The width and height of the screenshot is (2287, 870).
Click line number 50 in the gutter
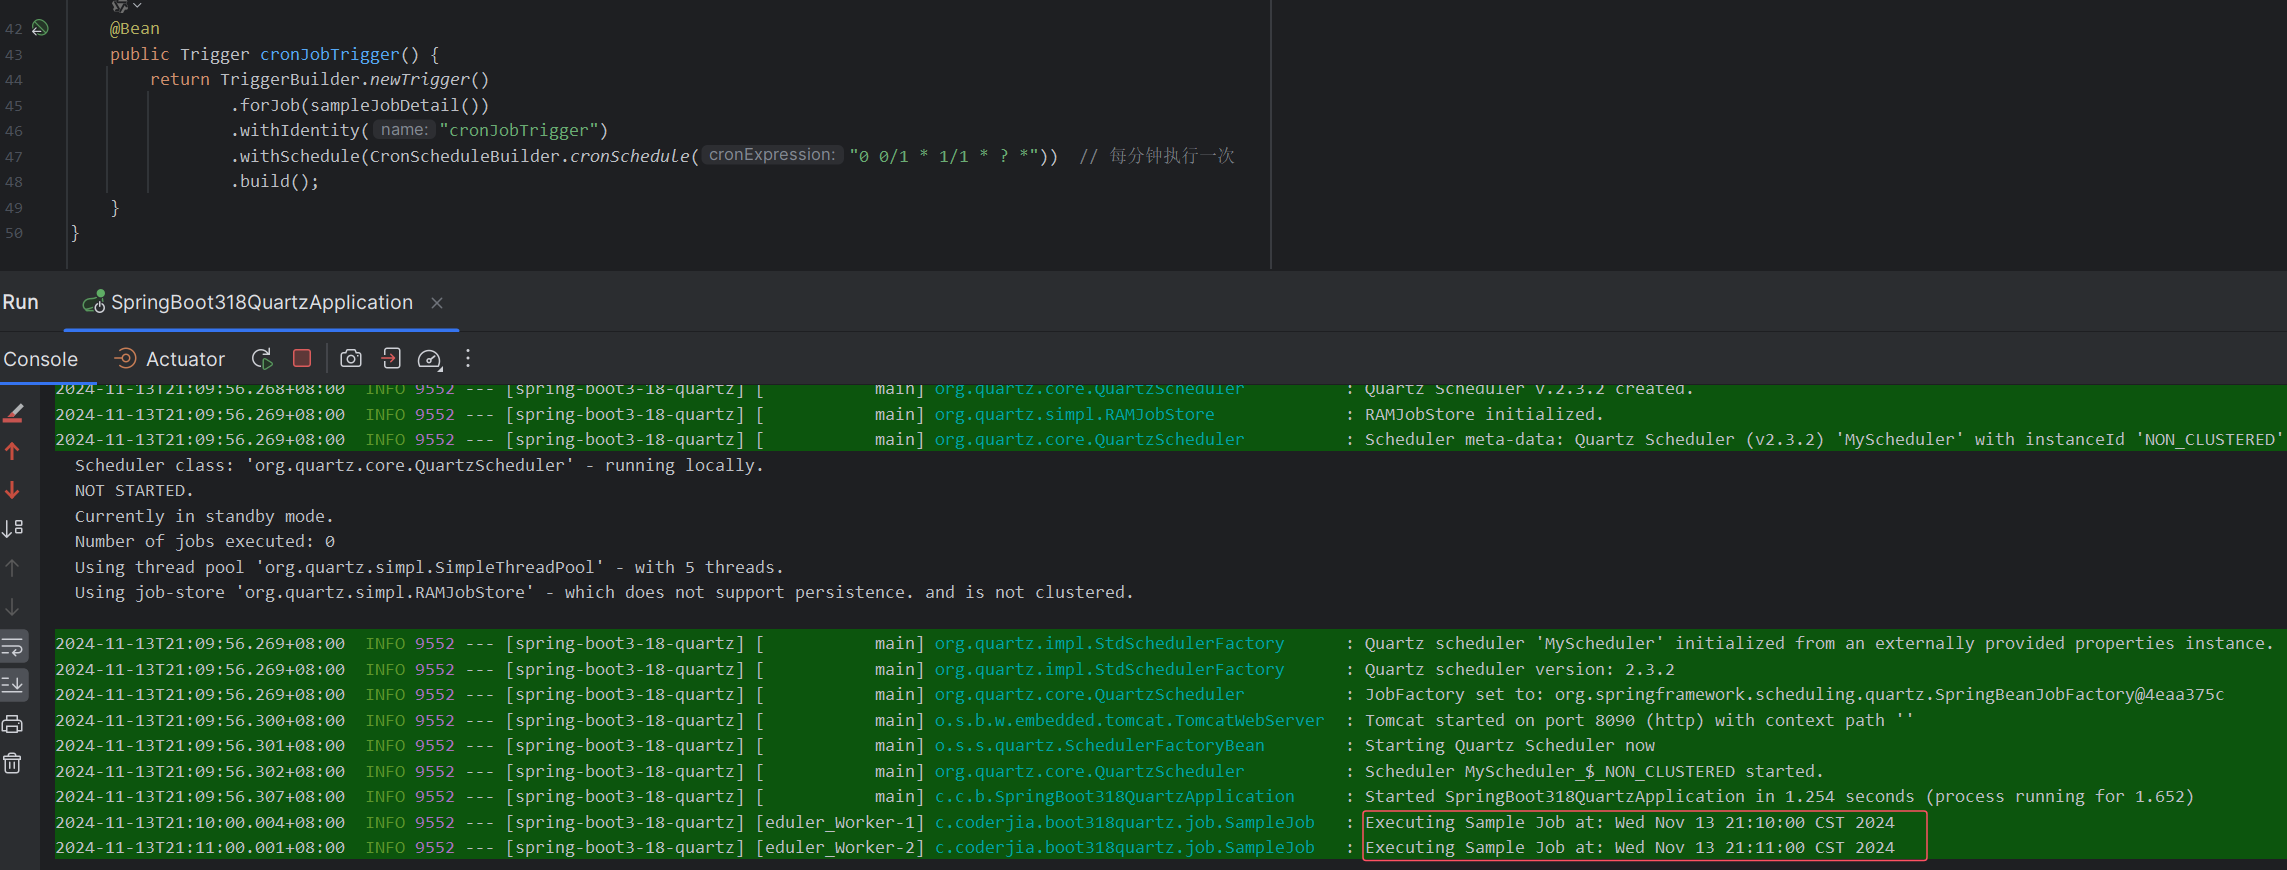[13, 233]
